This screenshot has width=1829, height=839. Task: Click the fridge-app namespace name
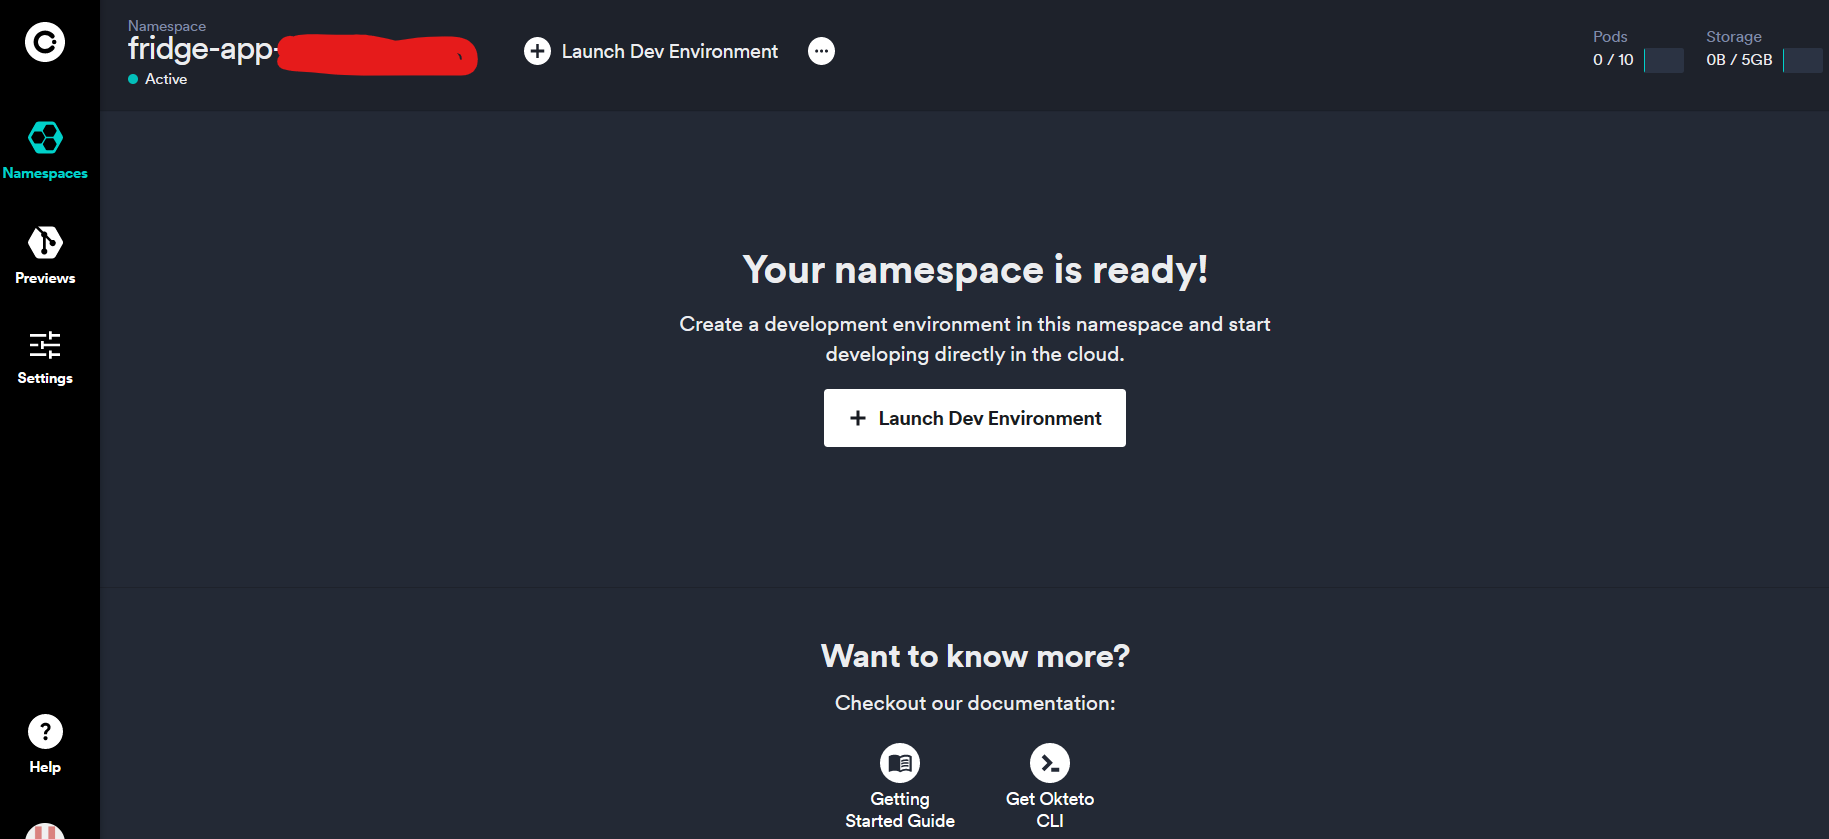click(x=201, y=49)
